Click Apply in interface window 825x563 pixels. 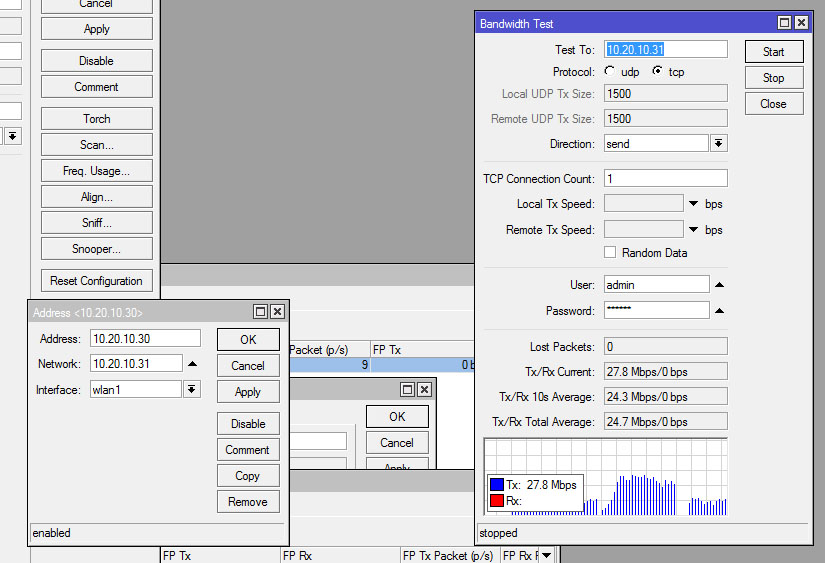(97, 29)
